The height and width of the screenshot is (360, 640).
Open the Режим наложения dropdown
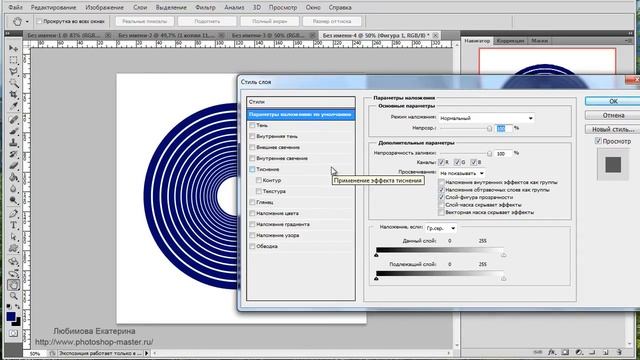click(487, 118)
